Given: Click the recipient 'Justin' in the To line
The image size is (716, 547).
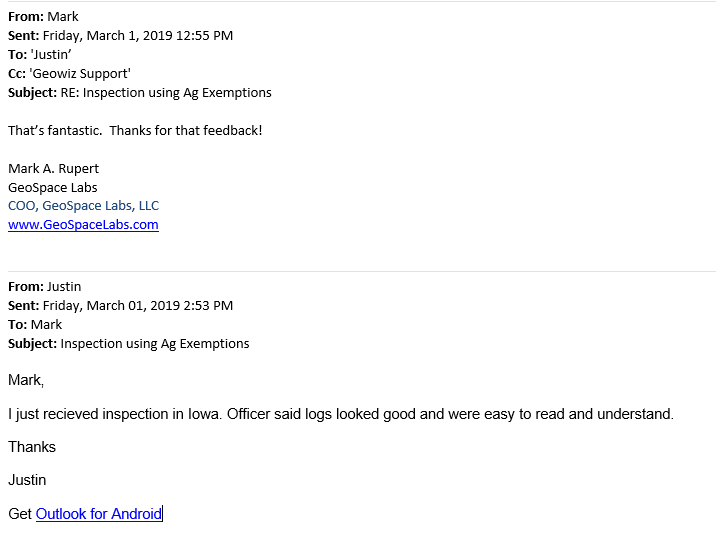Looking at the screenshot, I should [51, 54].
